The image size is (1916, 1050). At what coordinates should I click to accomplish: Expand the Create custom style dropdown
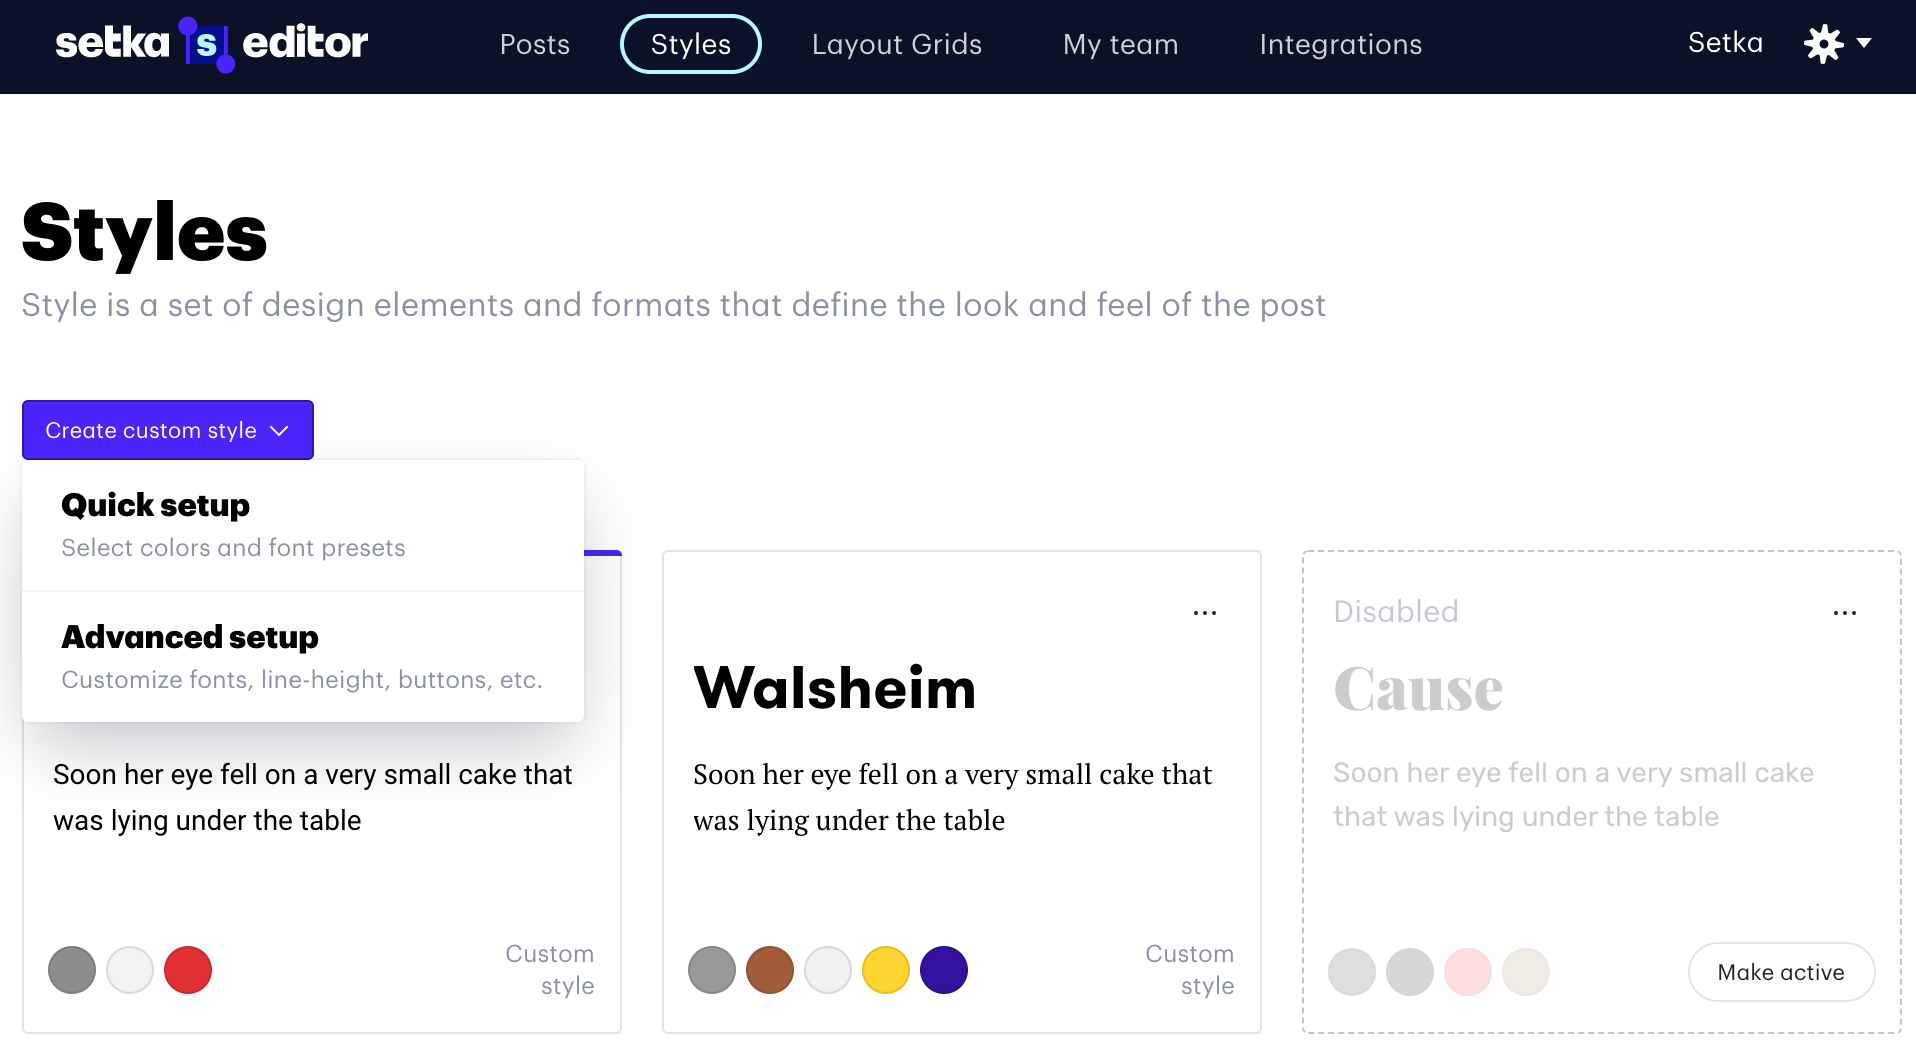(x=167, y=430)
